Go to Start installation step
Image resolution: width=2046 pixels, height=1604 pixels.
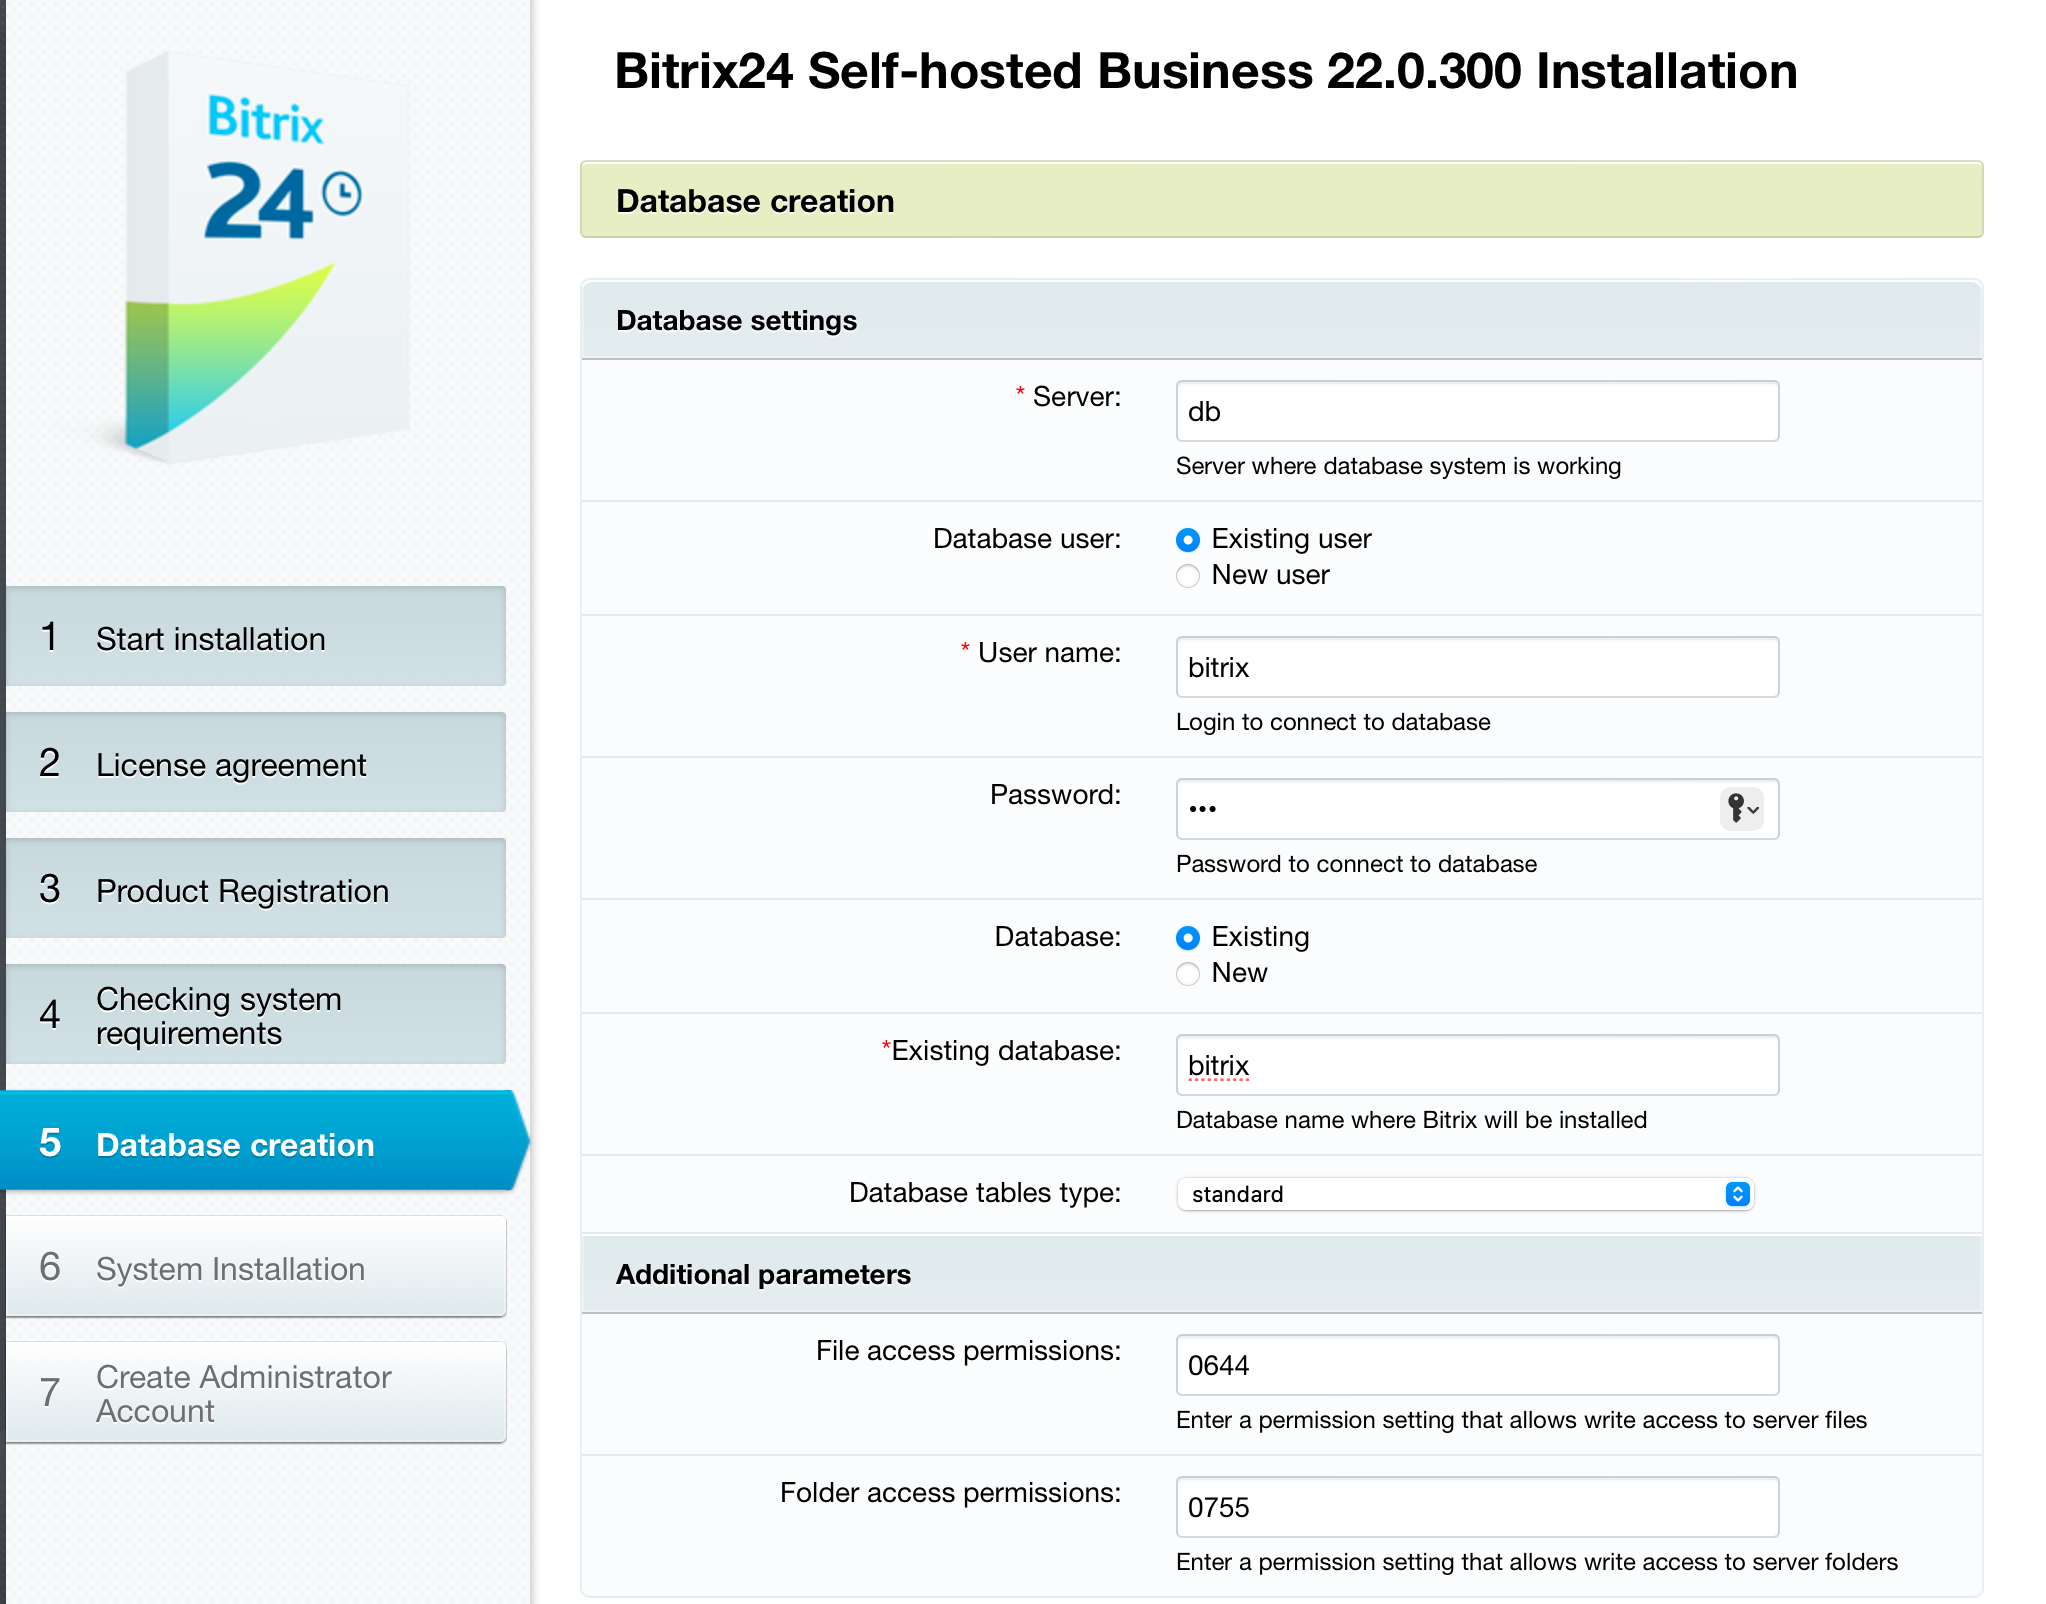pos(256,638)
